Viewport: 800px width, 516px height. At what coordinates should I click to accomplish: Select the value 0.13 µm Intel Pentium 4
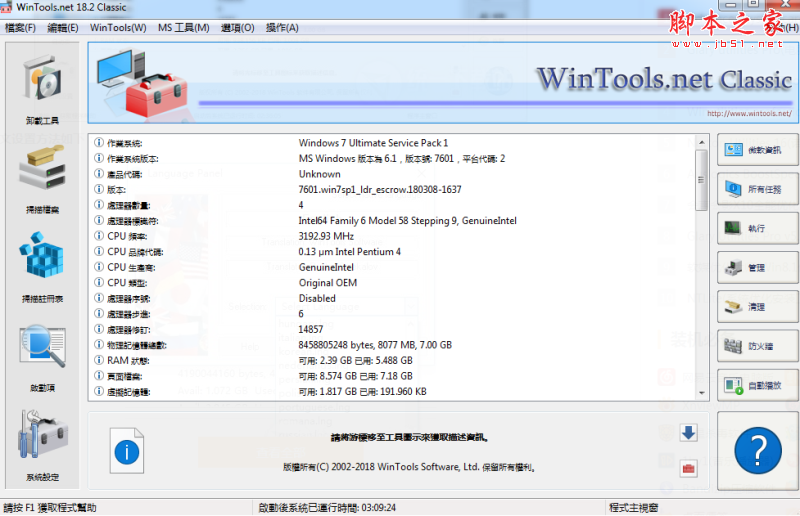point(349,252)
